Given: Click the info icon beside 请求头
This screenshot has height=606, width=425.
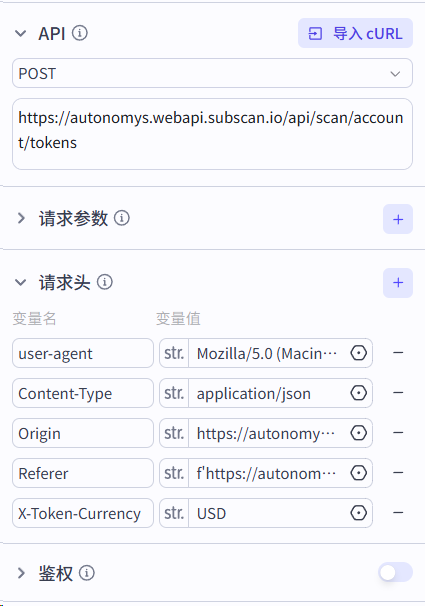Looking at the screenshot, I should [105, 282].
